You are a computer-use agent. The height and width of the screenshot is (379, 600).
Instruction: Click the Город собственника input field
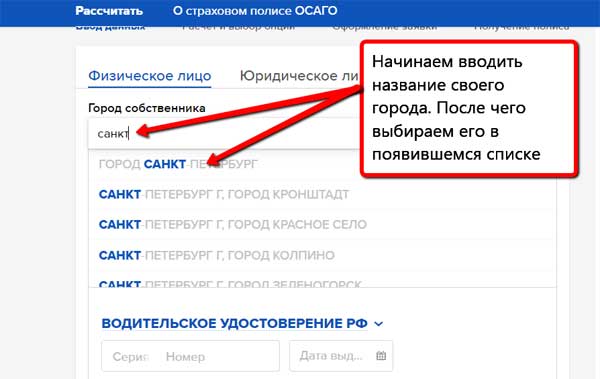click(x=224, y=134)
